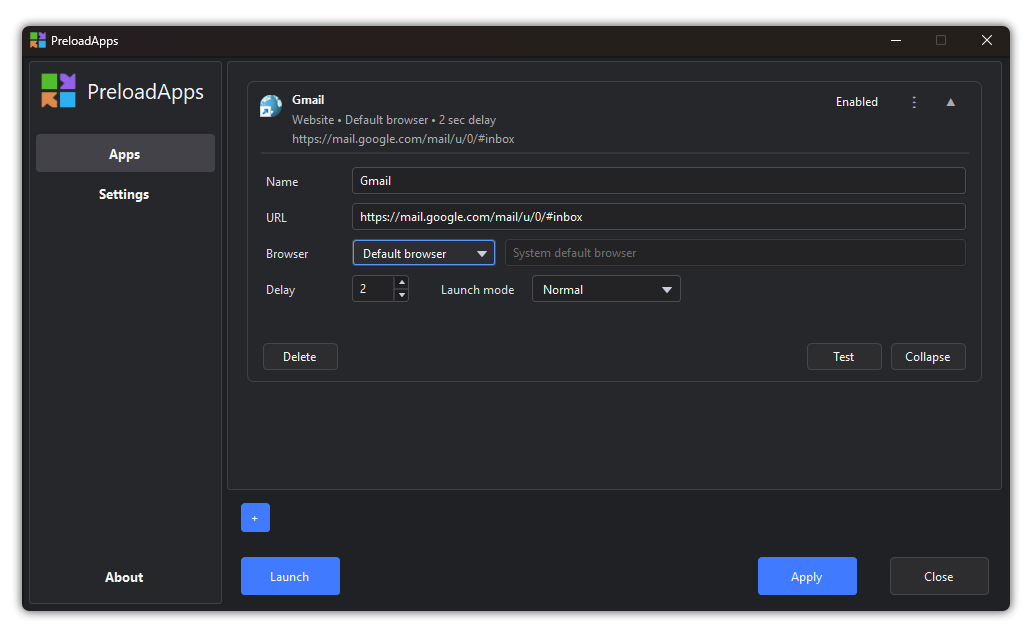Close the window with the title bar X
This screenshot has width=1030, height=636.
(x=987, y=40)
